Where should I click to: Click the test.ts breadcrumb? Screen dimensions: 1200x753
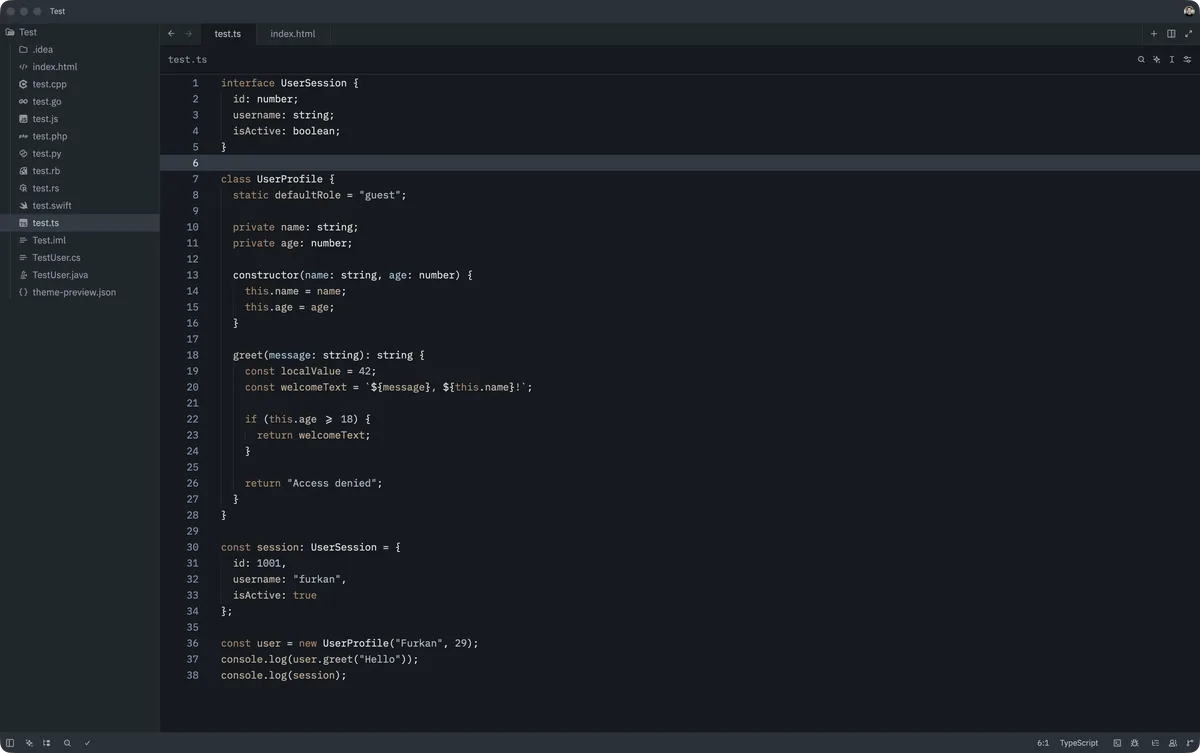188,60
